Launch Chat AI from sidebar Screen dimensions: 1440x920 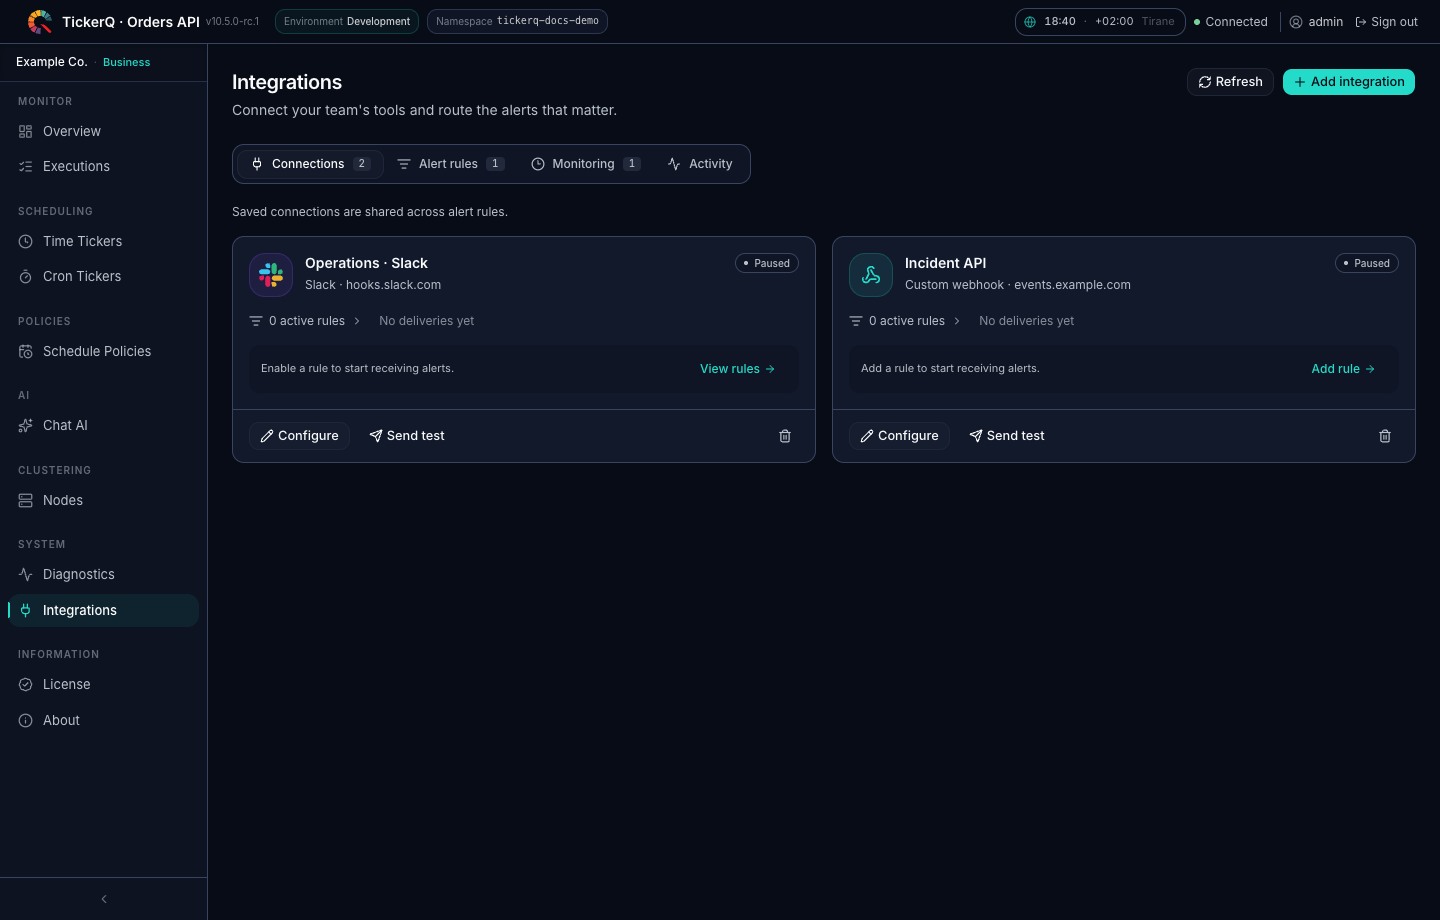point(104,425)
